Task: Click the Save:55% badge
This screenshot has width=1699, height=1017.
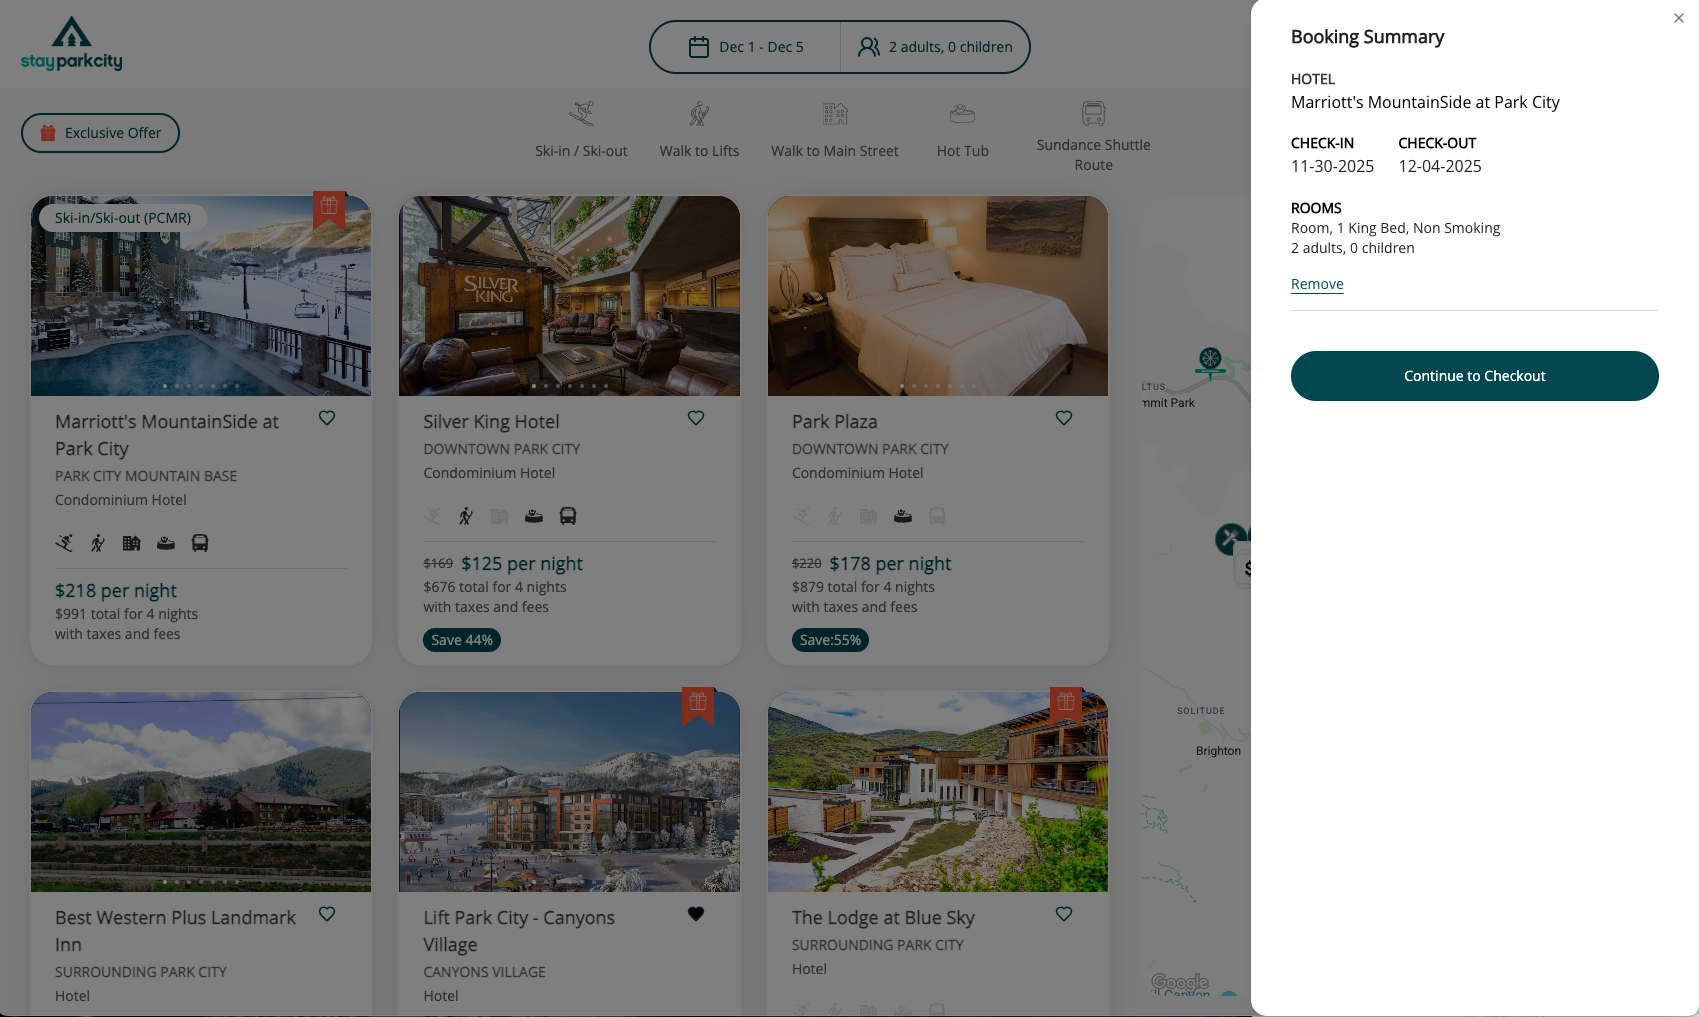Action: (x=830, y=640)
